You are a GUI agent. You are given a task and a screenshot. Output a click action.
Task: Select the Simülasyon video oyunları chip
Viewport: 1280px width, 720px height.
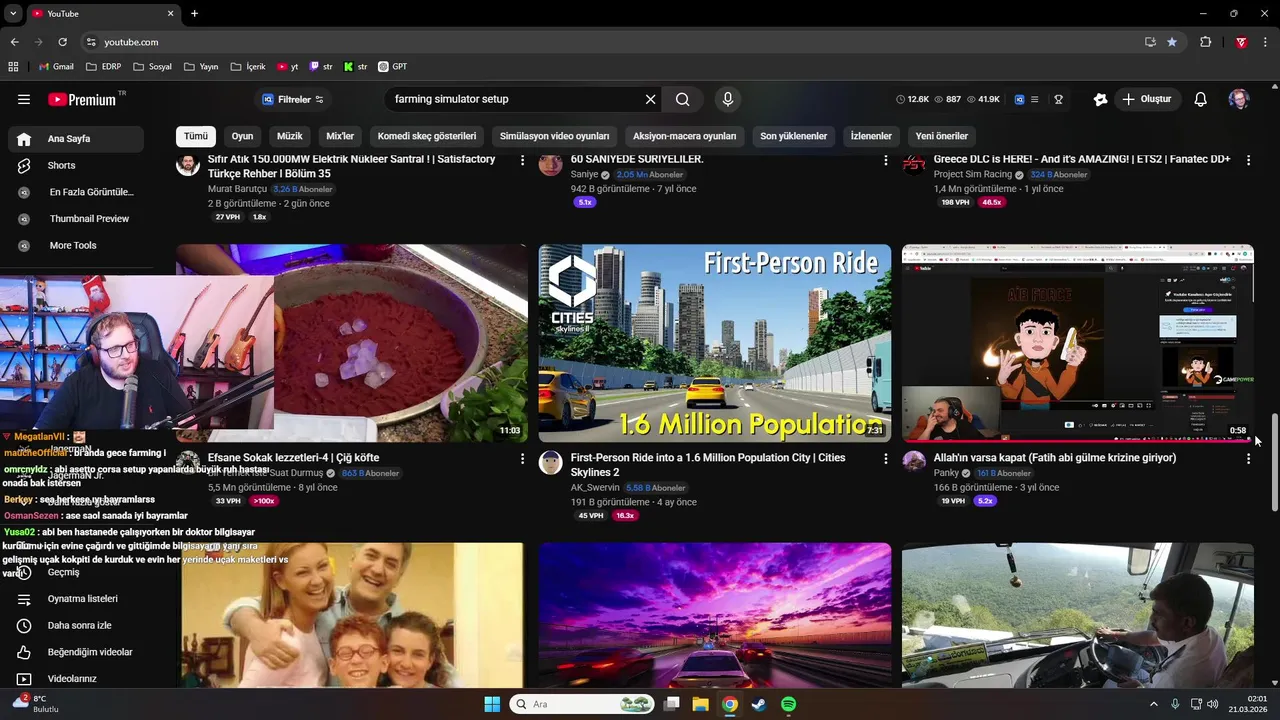pos(554,136)
